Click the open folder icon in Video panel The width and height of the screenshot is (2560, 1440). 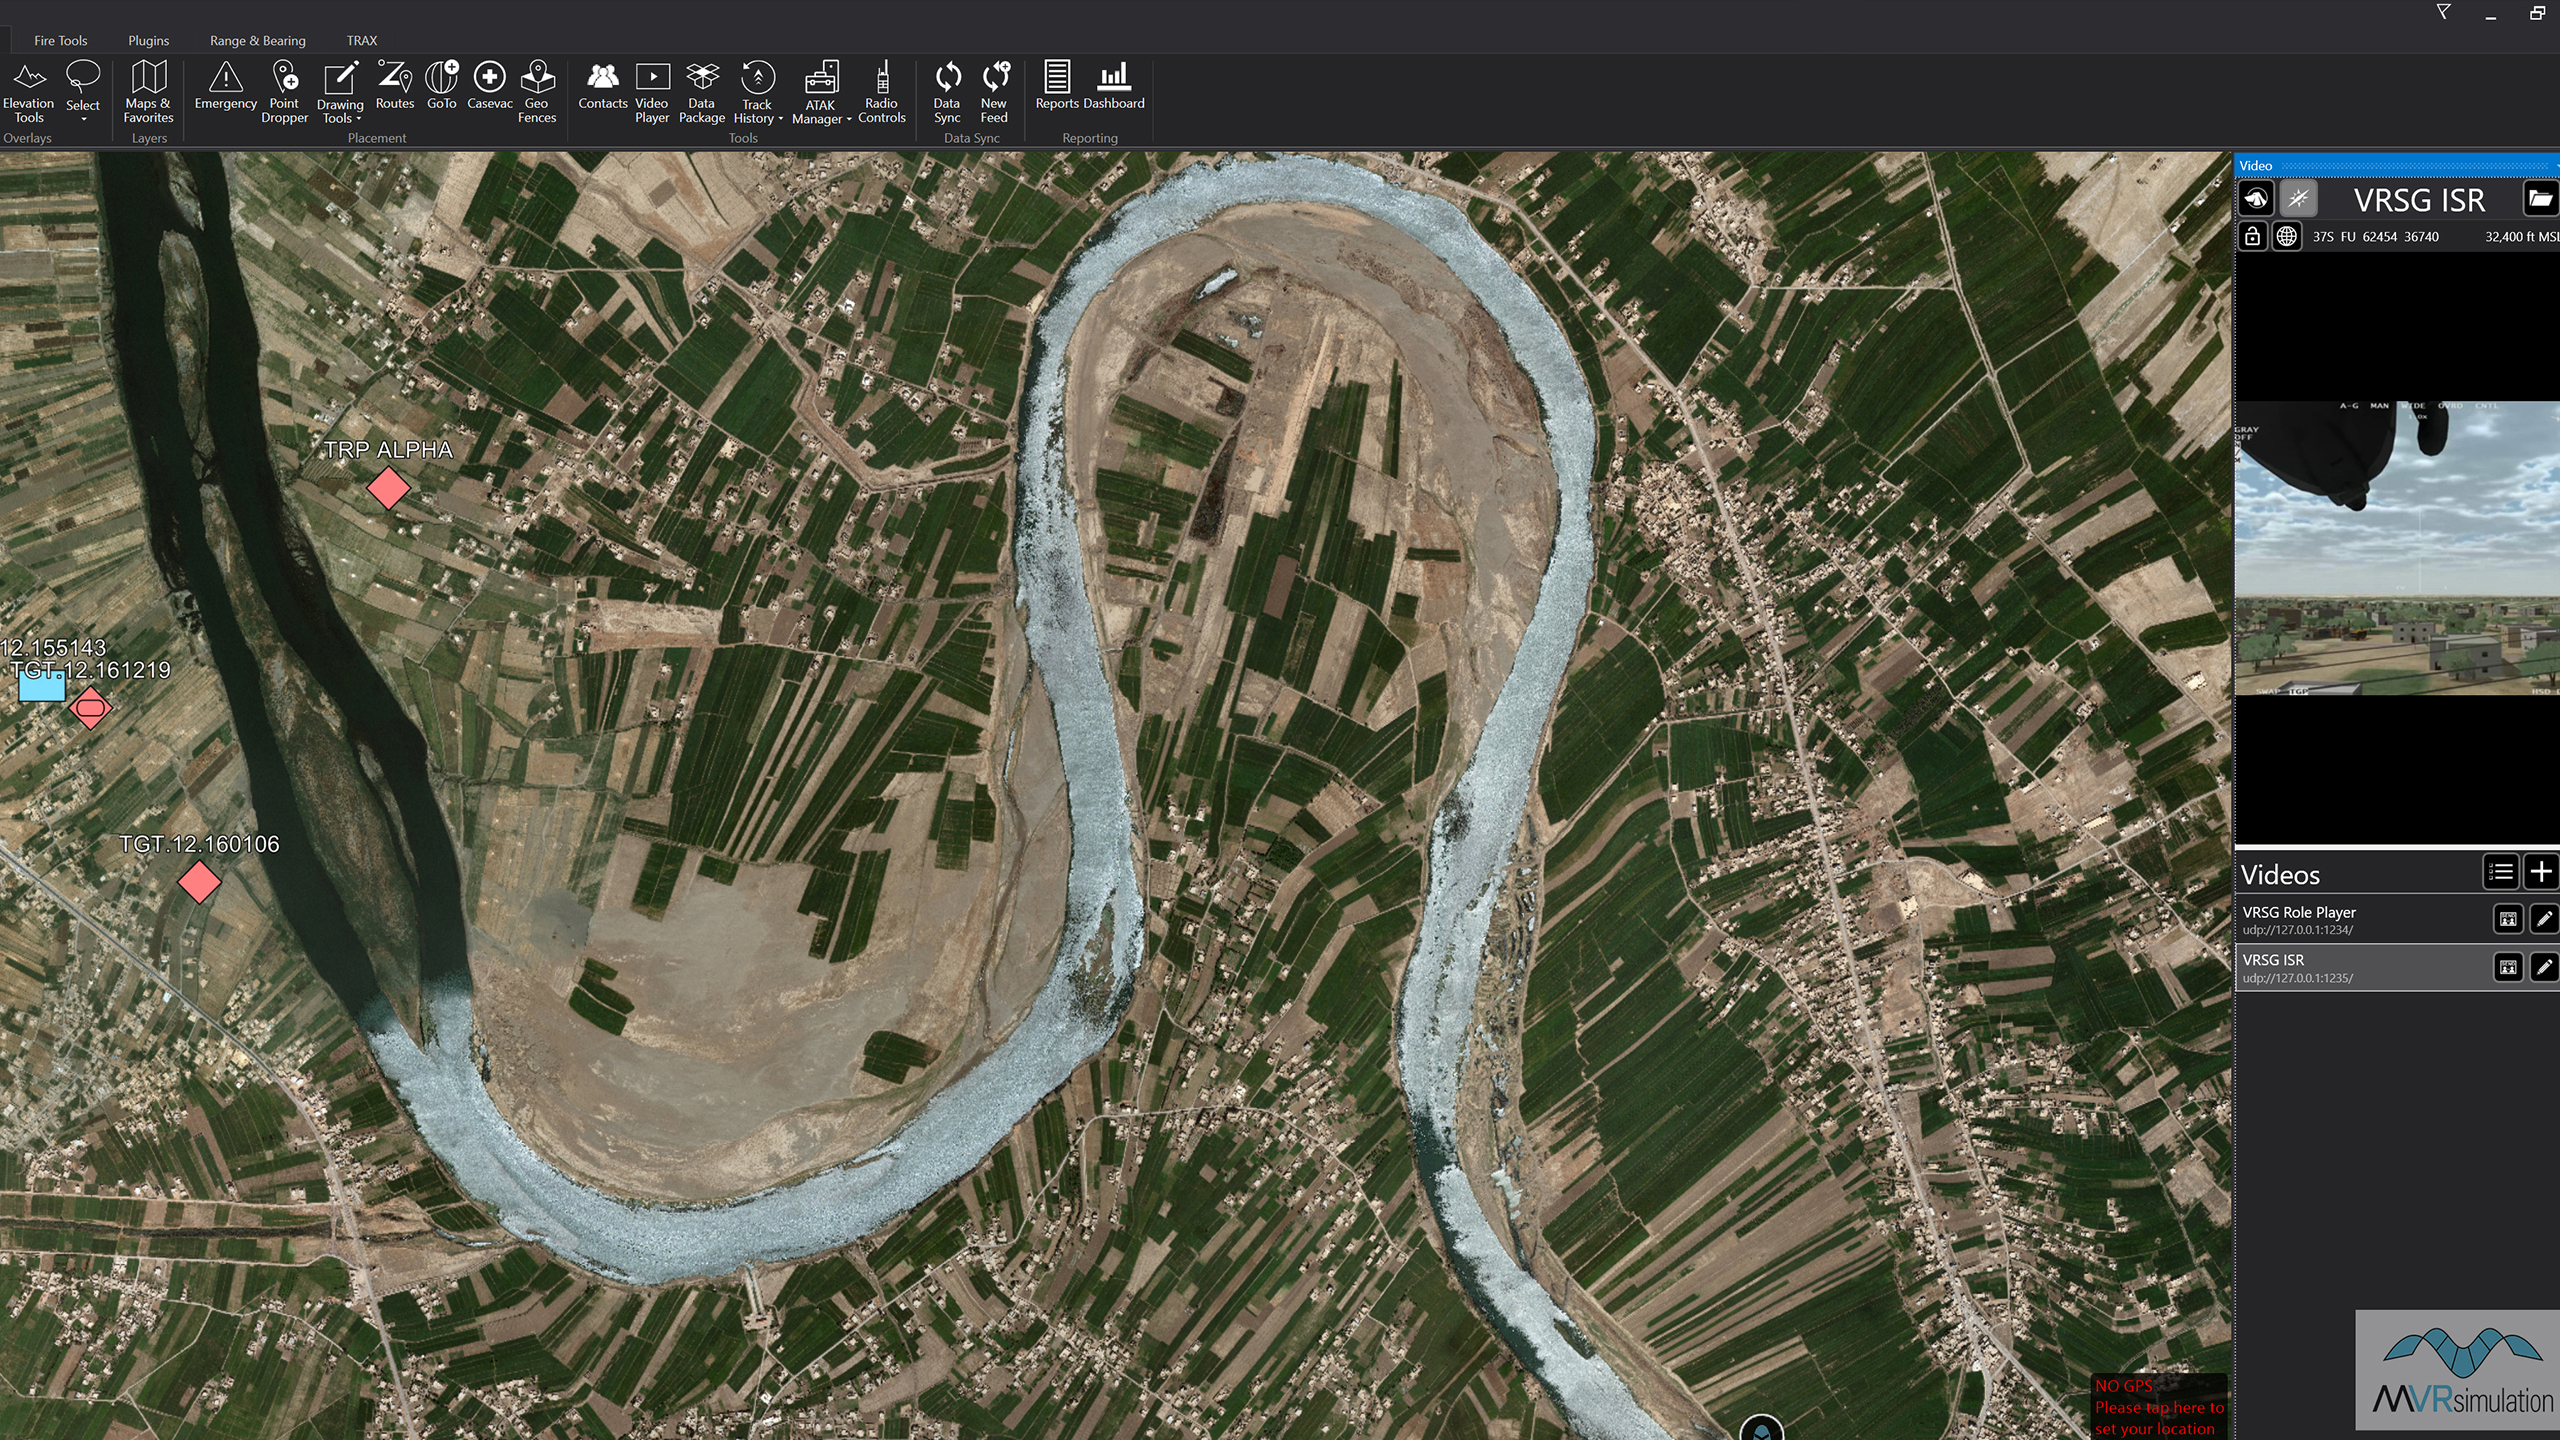(2540, 198)
